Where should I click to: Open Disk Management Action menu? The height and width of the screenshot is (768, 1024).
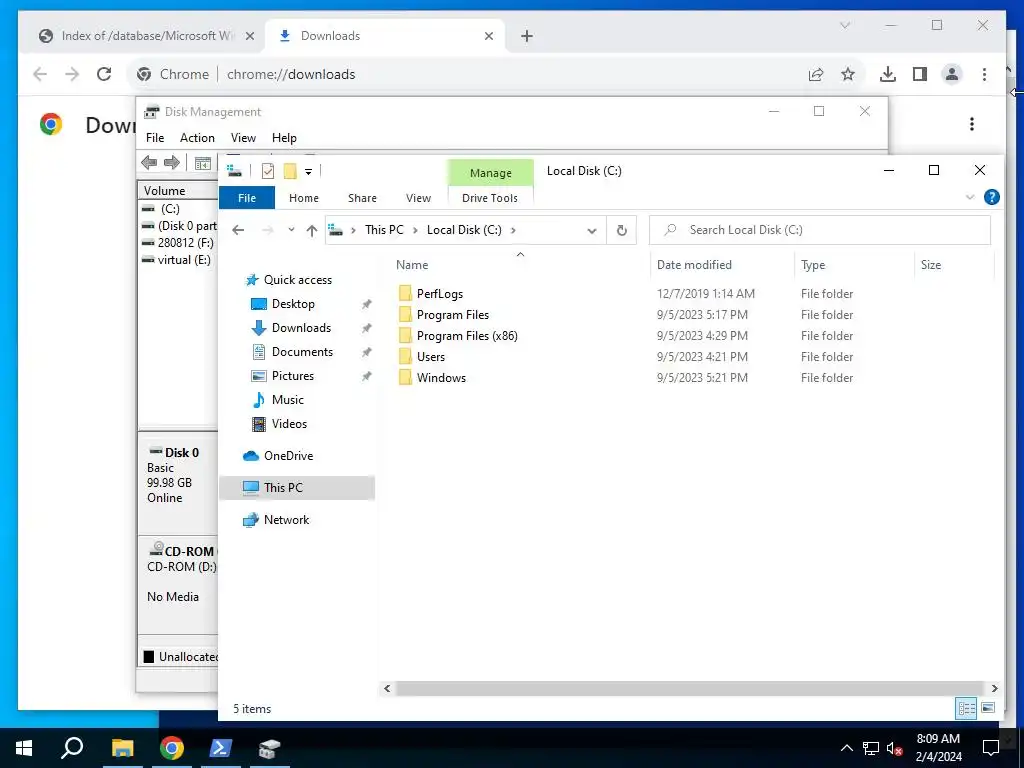(x=197, y=138)
